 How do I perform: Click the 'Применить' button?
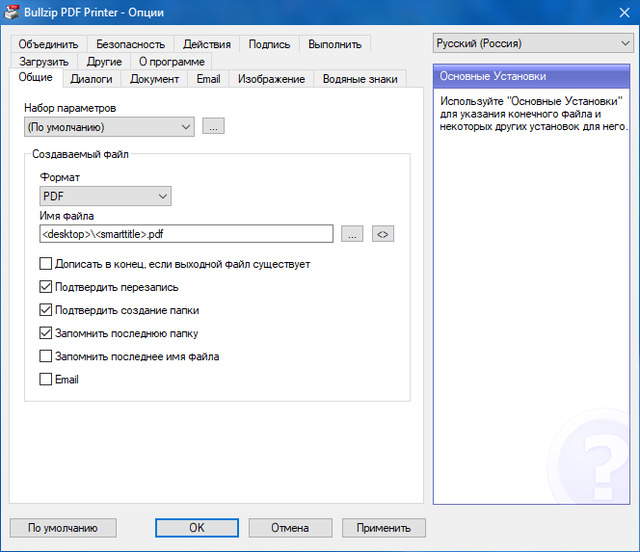pos(384,527)
